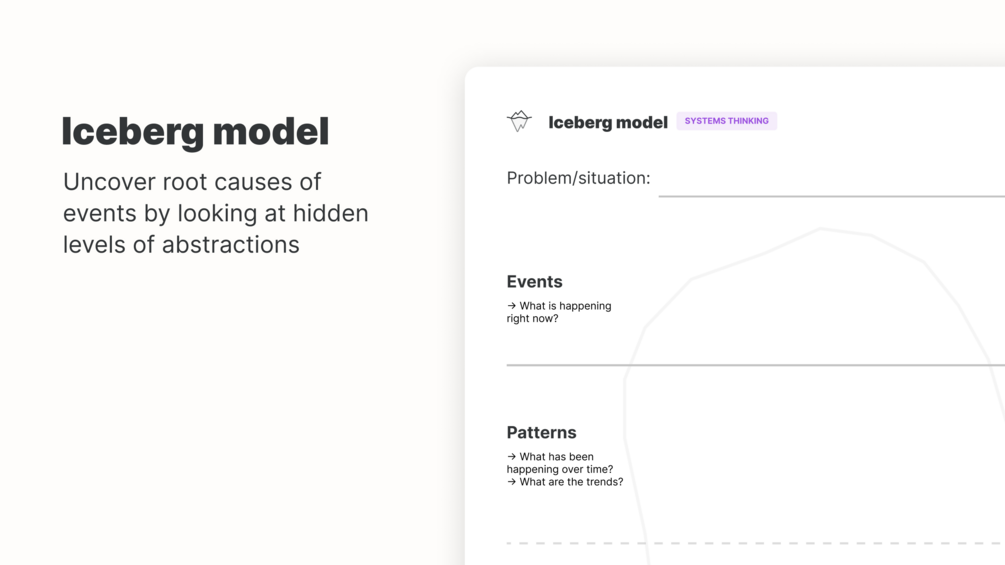Screen dimensions: 1005x565
Task: Click 'What has been happening over time?' prompt
Action: (x=560, y=463)
